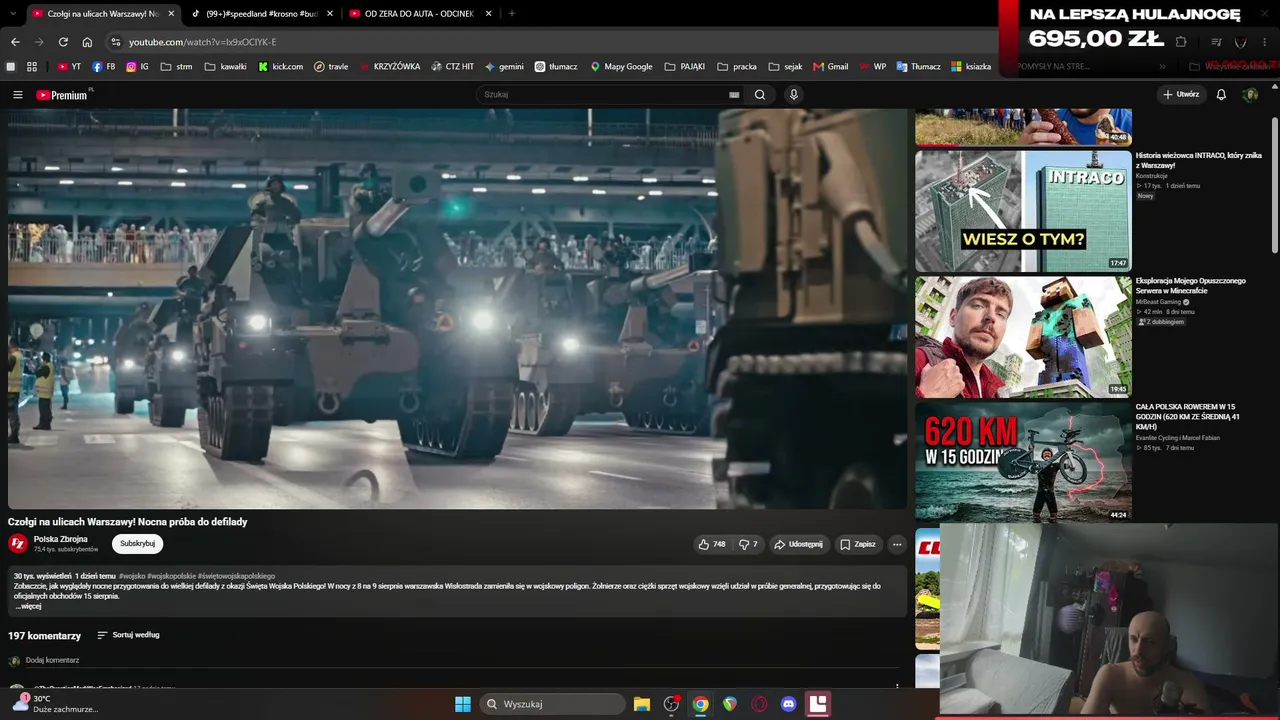Open the pracka bookmarks folder

pyautogui.click(x=737, y=67)
